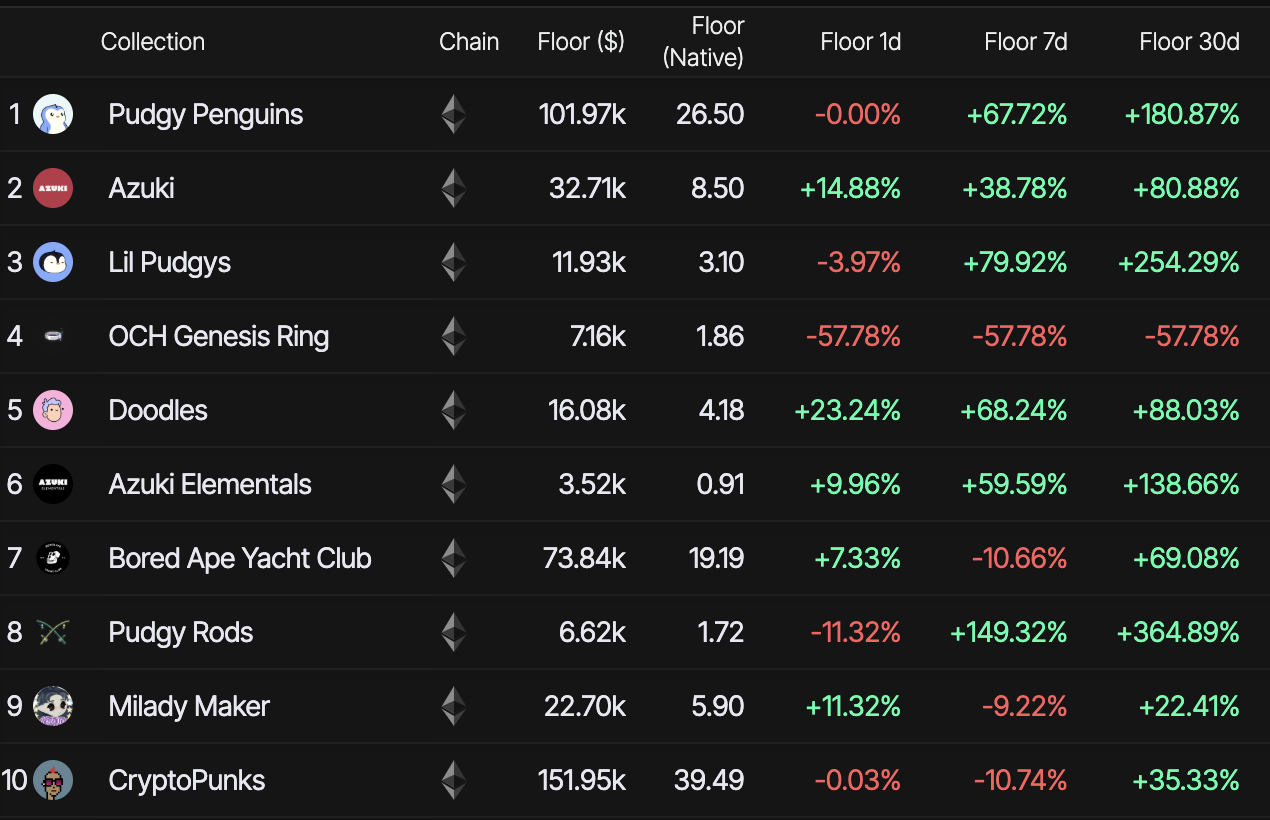Click the 39.49 native floor value
1270x820 pixels.
point(709,780)
